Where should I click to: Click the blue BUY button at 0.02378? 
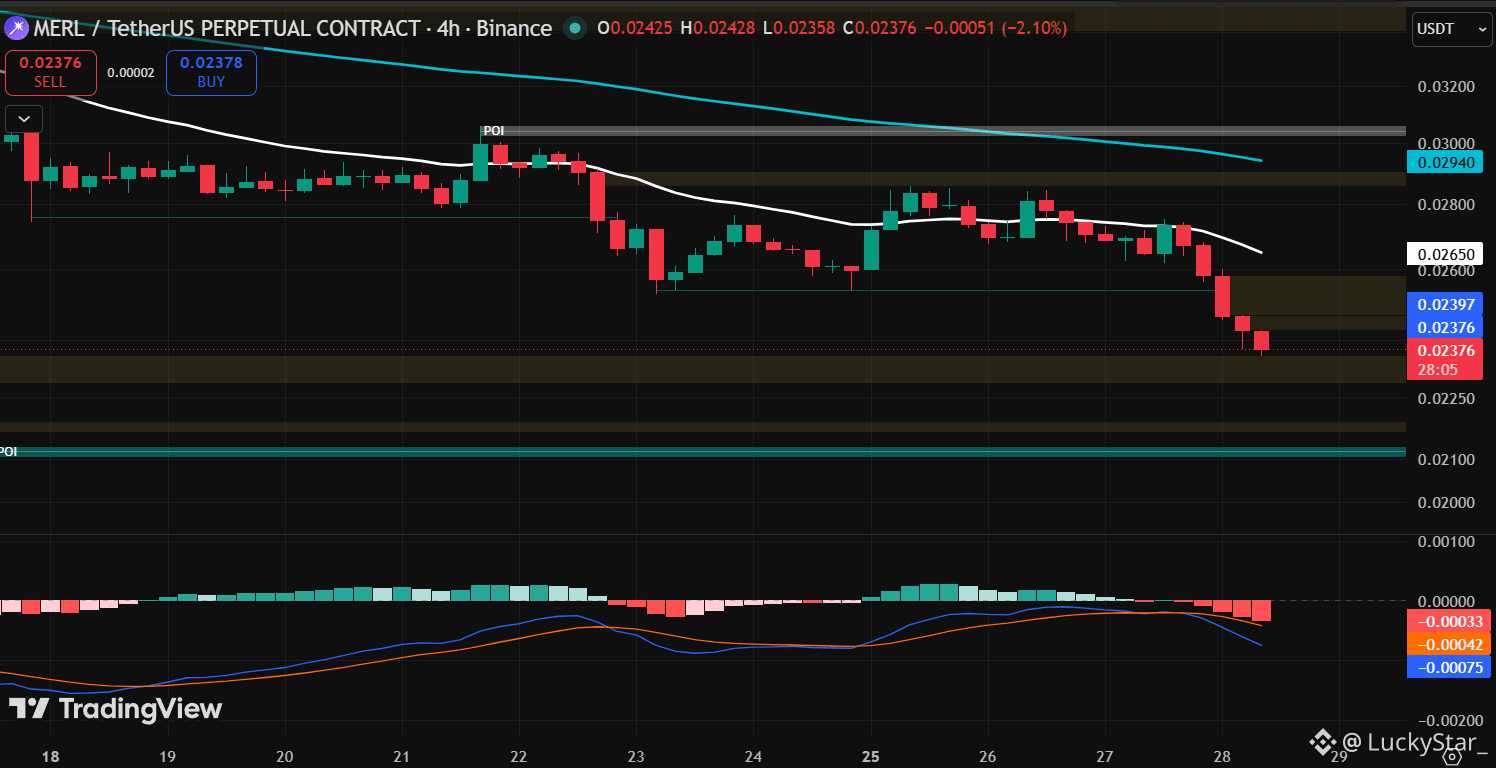coord(211,73)
